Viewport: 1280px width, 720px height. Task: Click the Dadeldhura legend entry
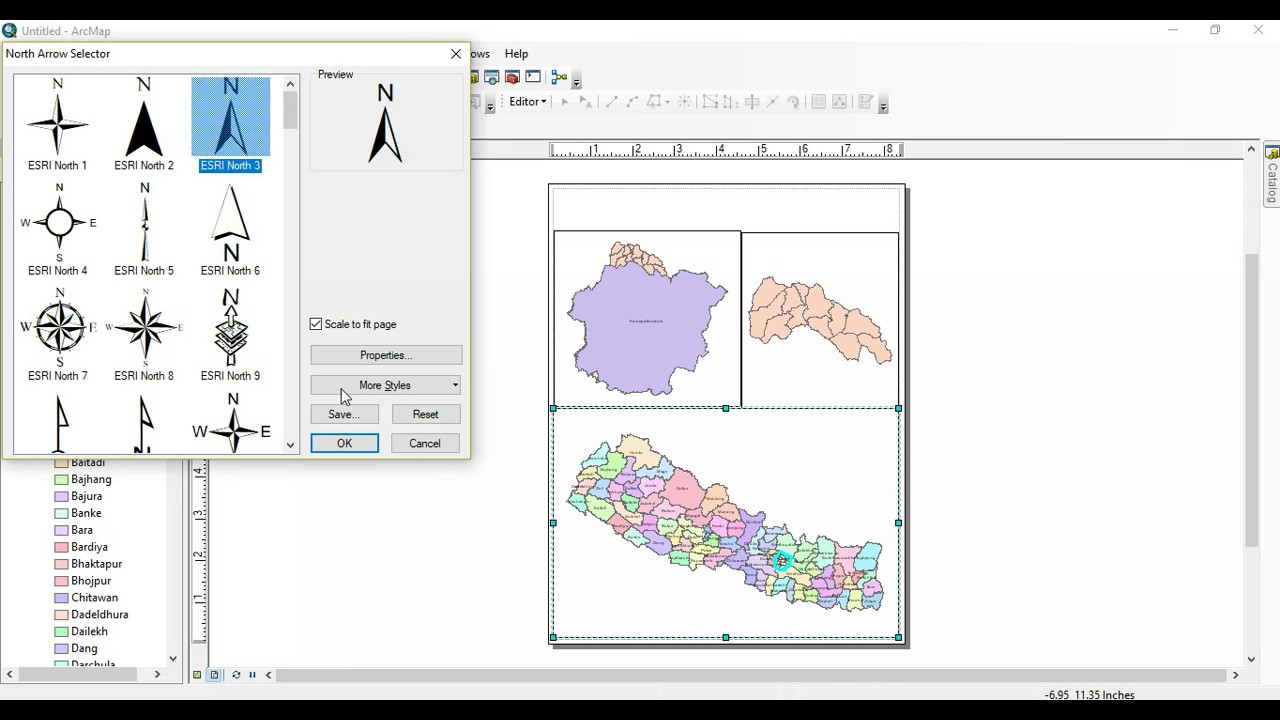100,615
